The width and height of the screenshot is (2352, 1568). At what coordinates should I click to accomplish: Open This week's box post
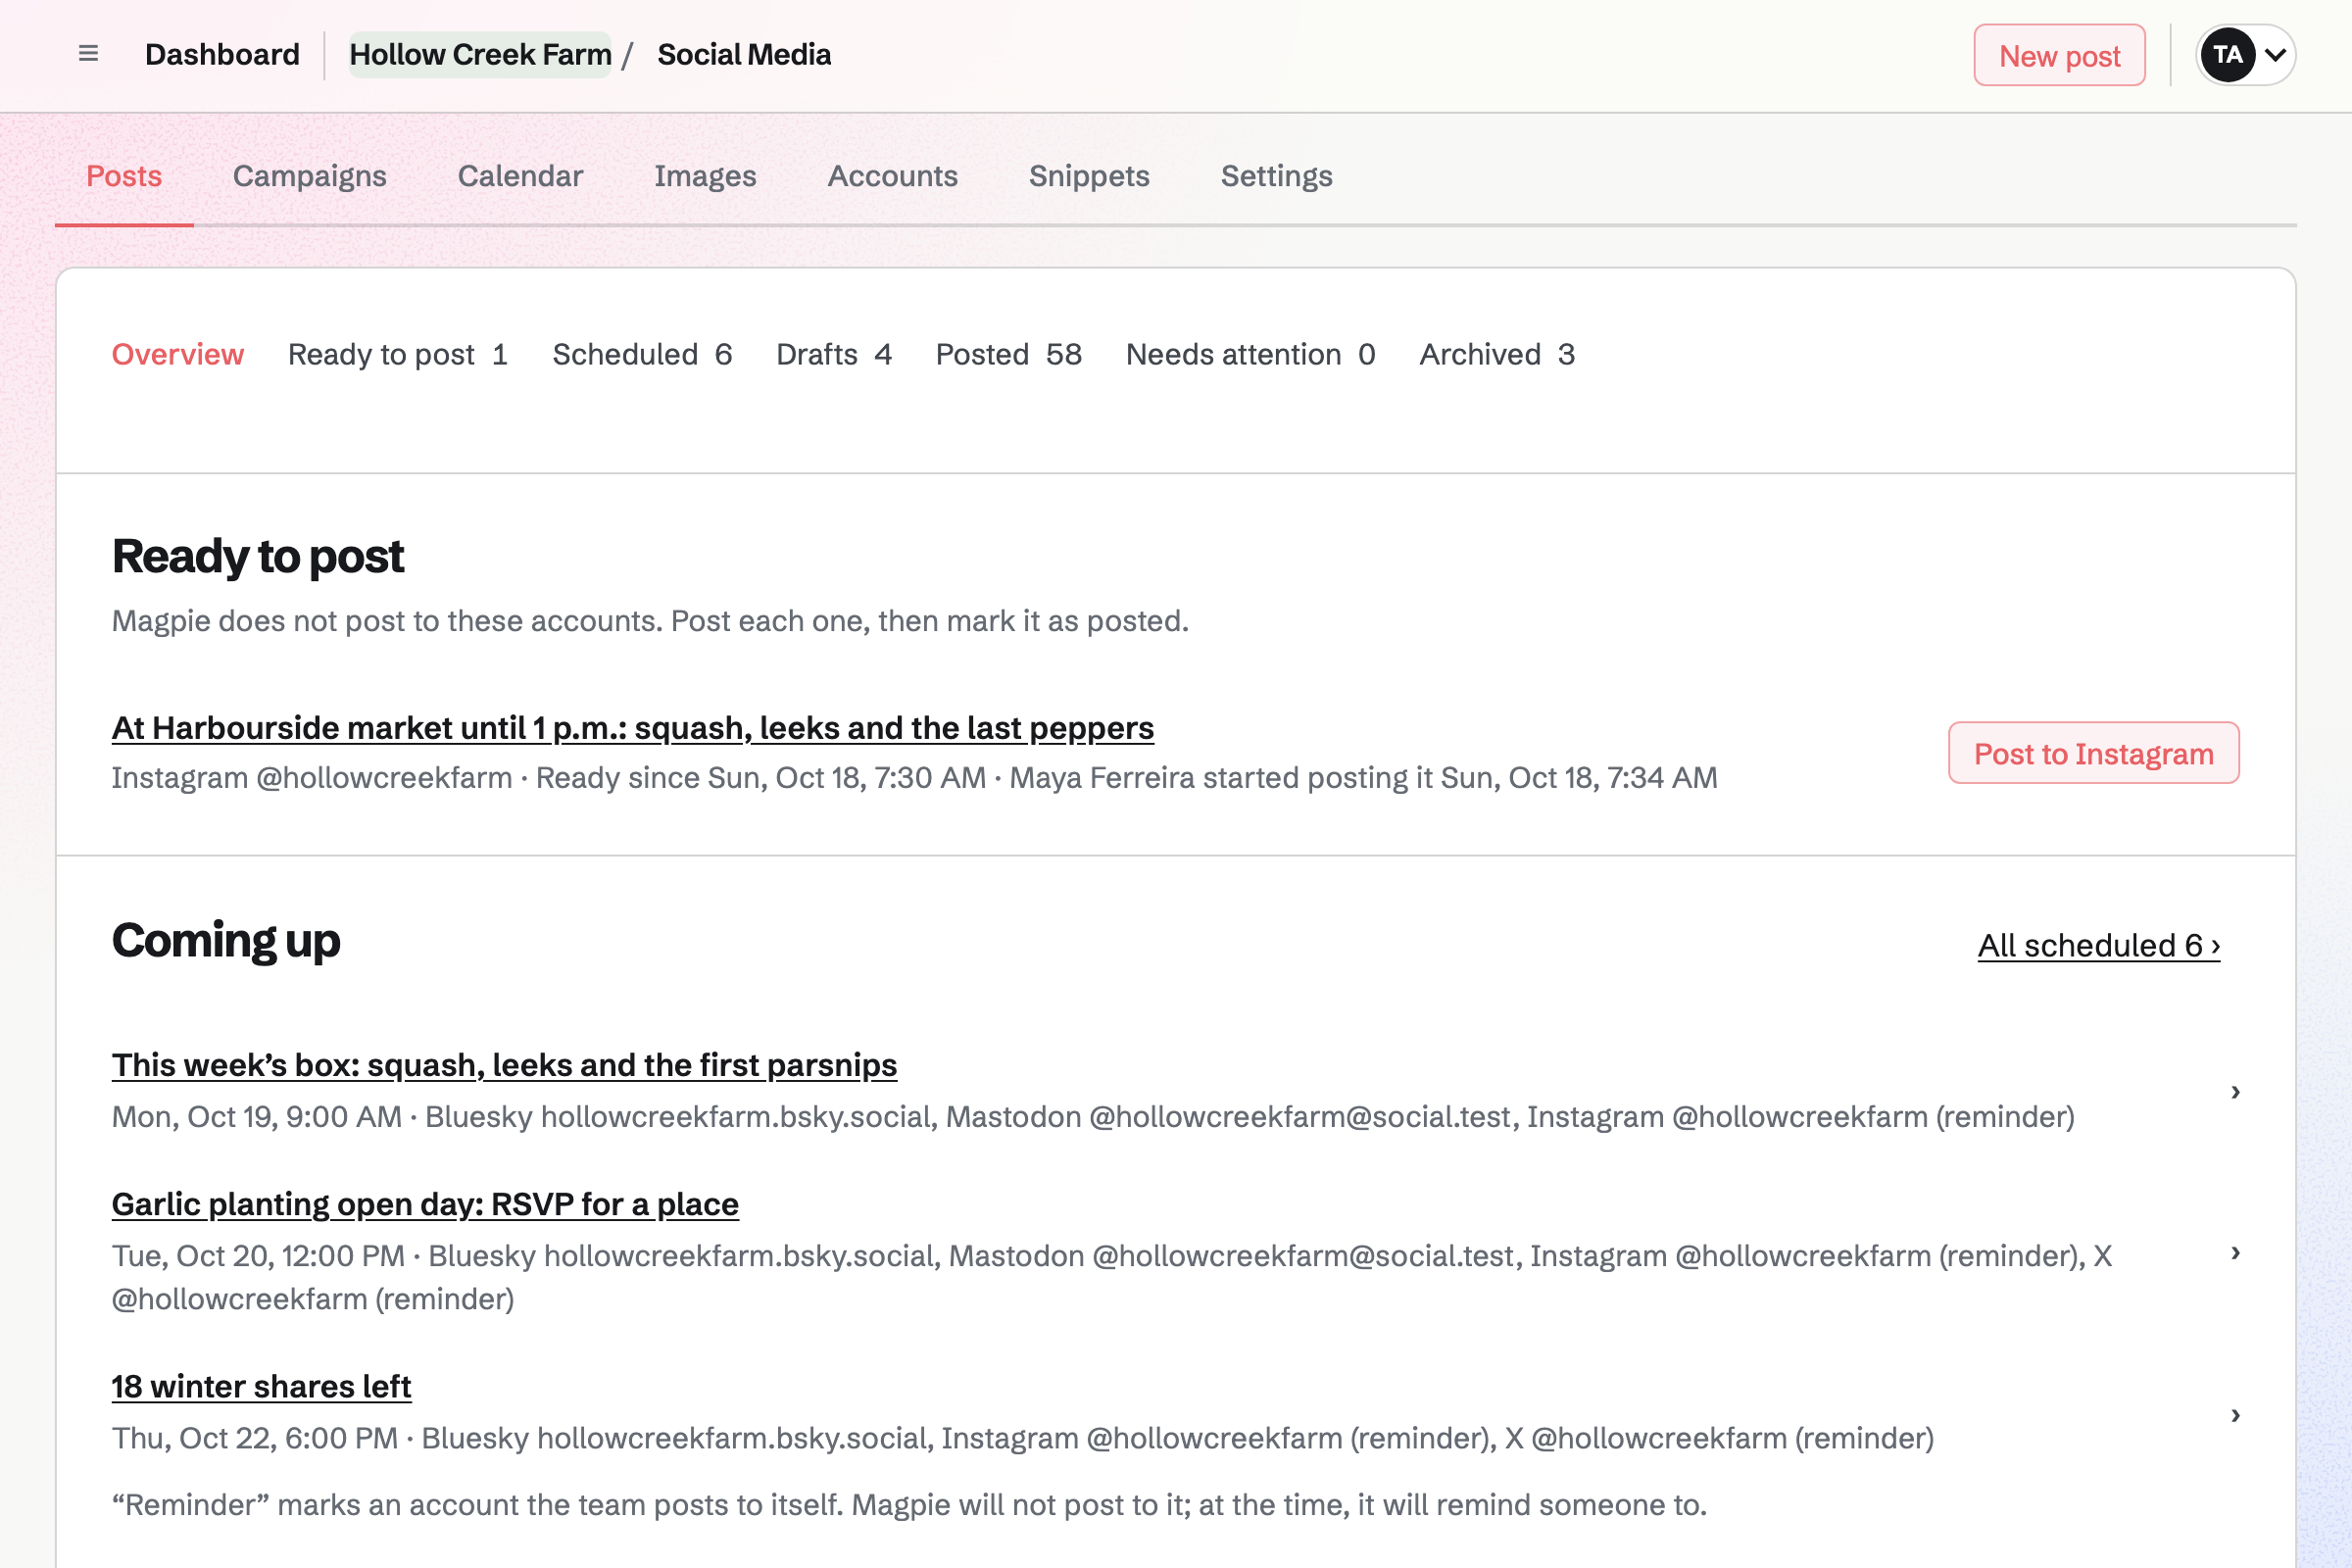pos(504,1065)
